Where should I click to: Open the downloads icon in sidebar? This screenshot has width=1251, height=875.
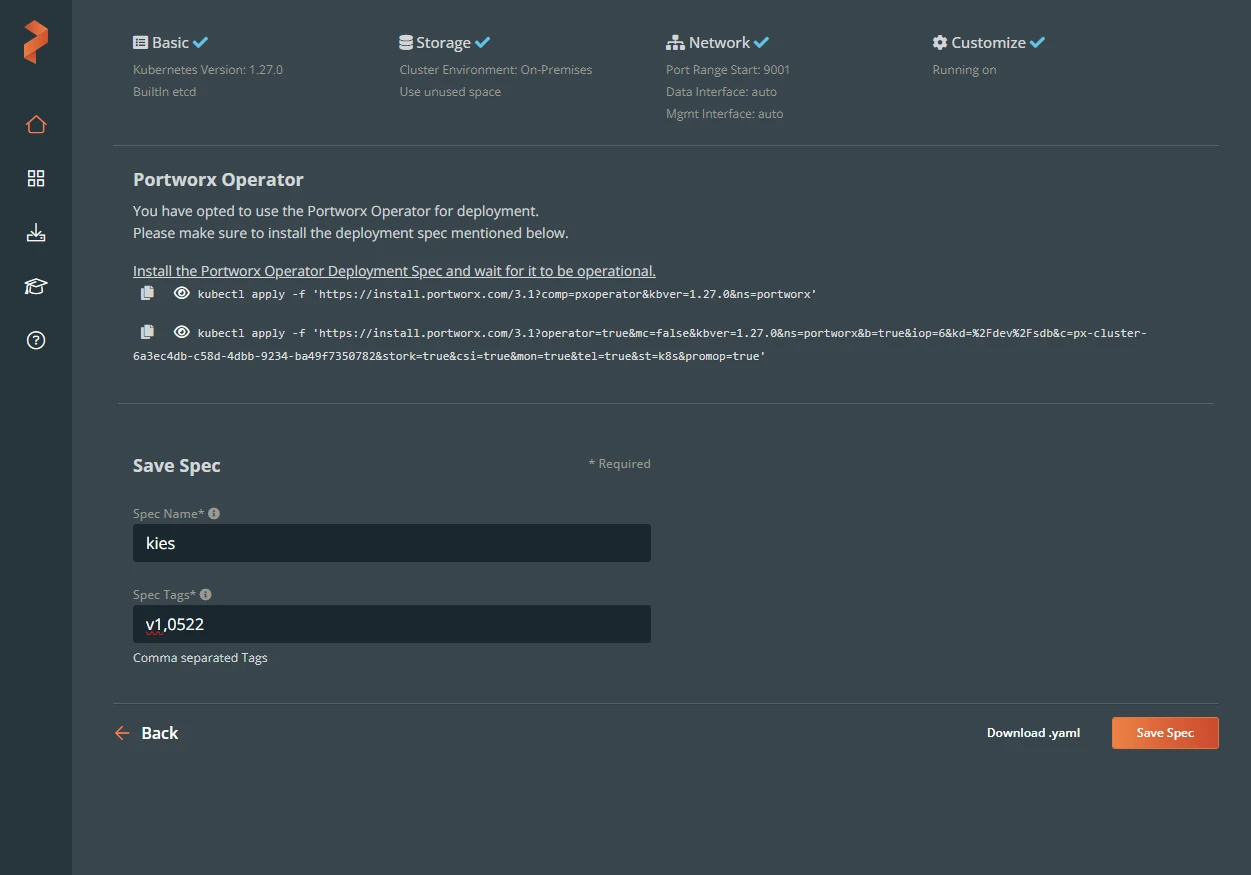[36, 233]
